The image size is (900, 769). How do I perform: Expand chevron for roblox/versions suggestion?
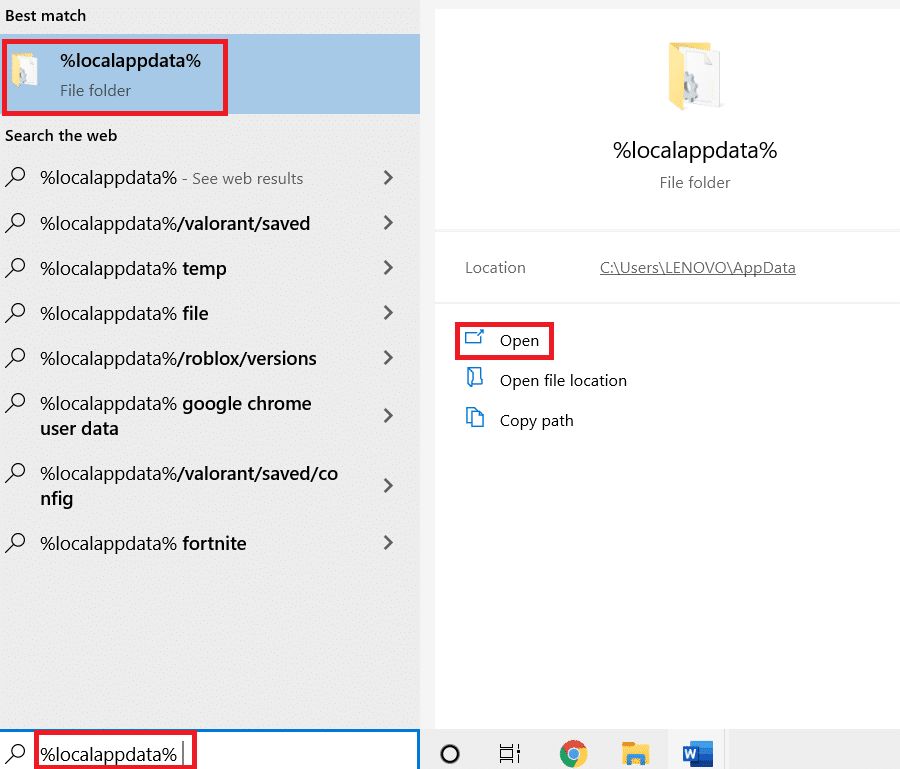(389, 358)
